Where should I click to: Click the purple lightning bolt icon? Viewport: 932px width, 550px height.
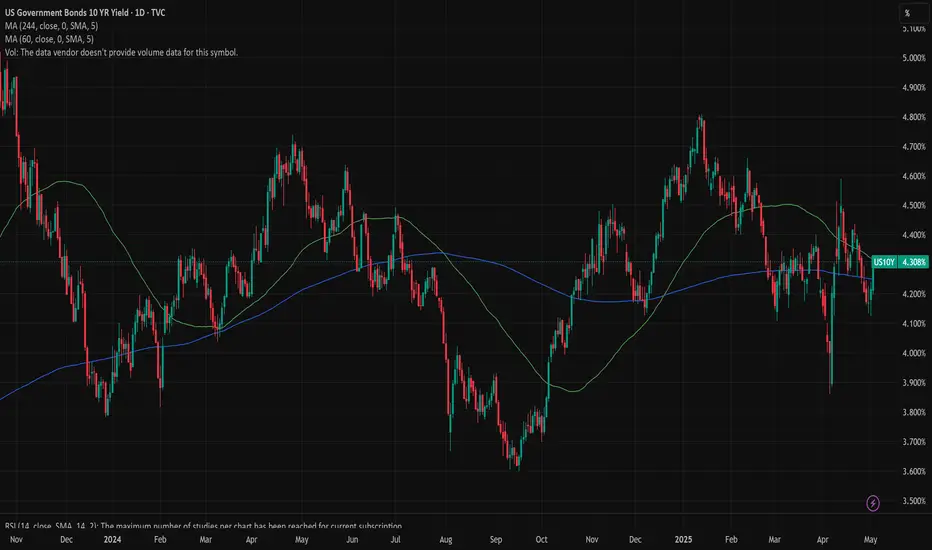[x=872, y=504]
